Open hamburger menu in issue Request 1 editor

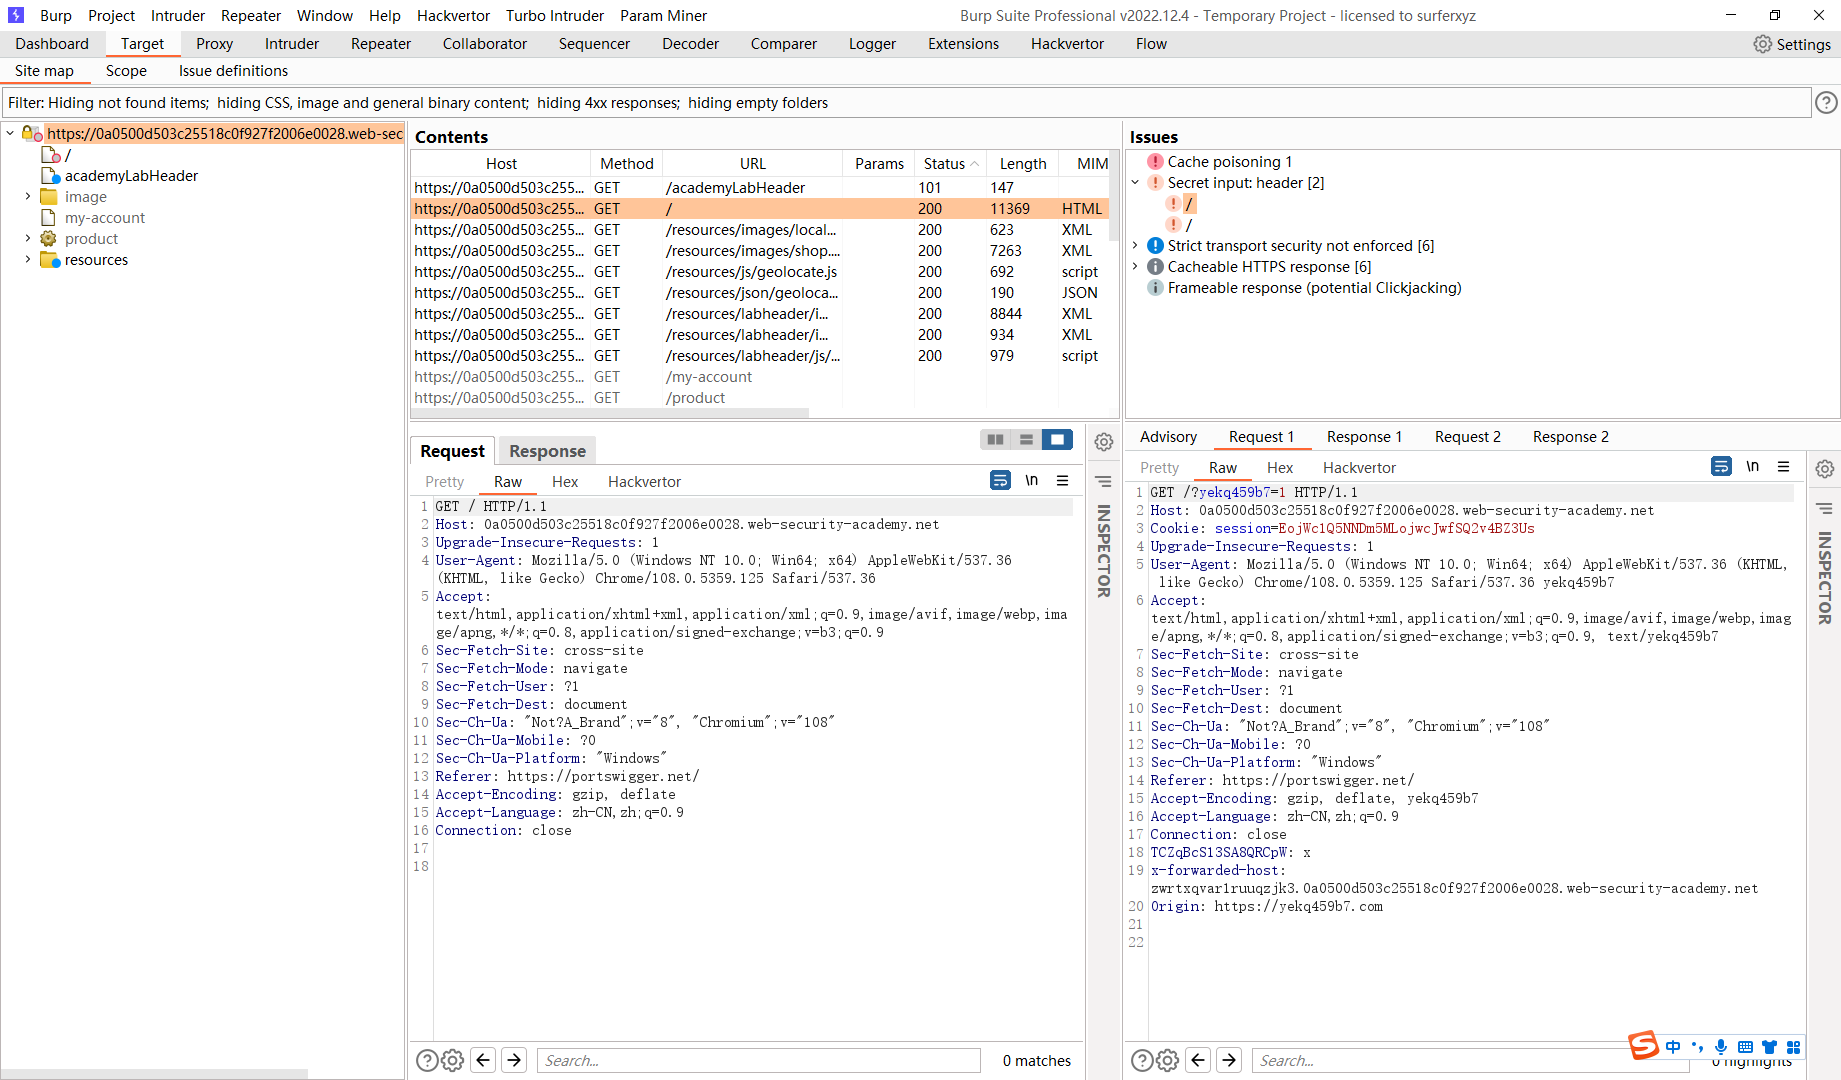1783,467
